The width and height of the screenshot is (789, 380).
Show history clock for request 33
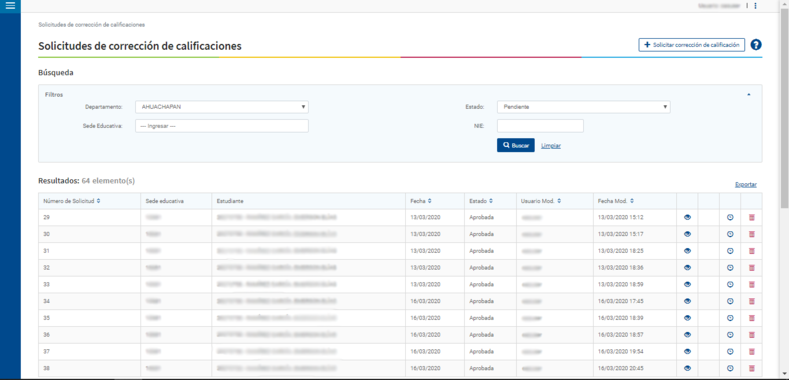(x=730, y=284)
